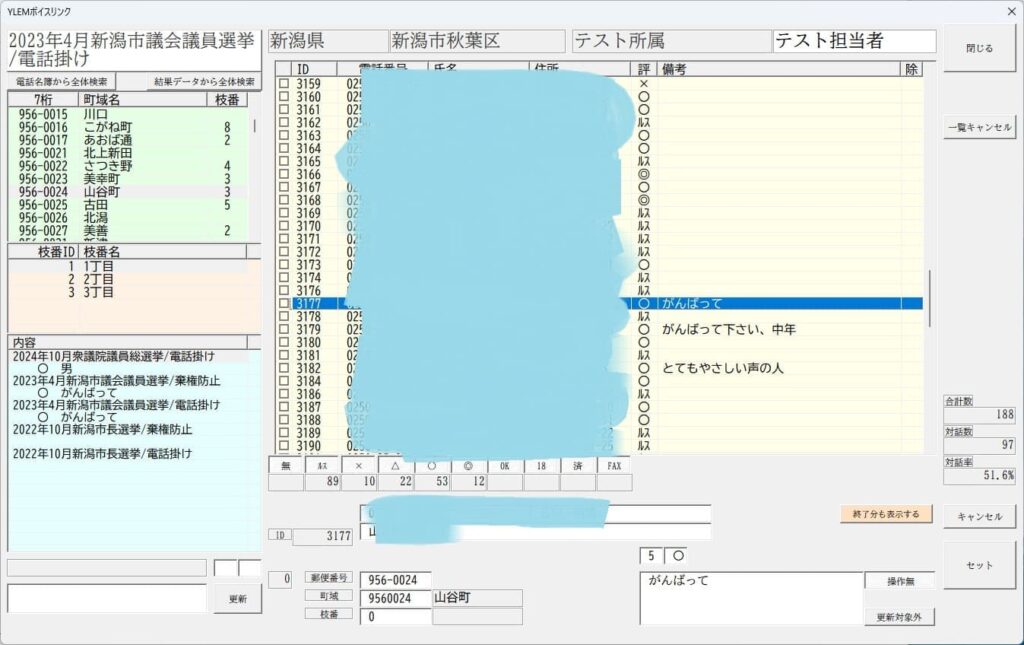Open 結果データから全体検索 search

coord(203,81)
